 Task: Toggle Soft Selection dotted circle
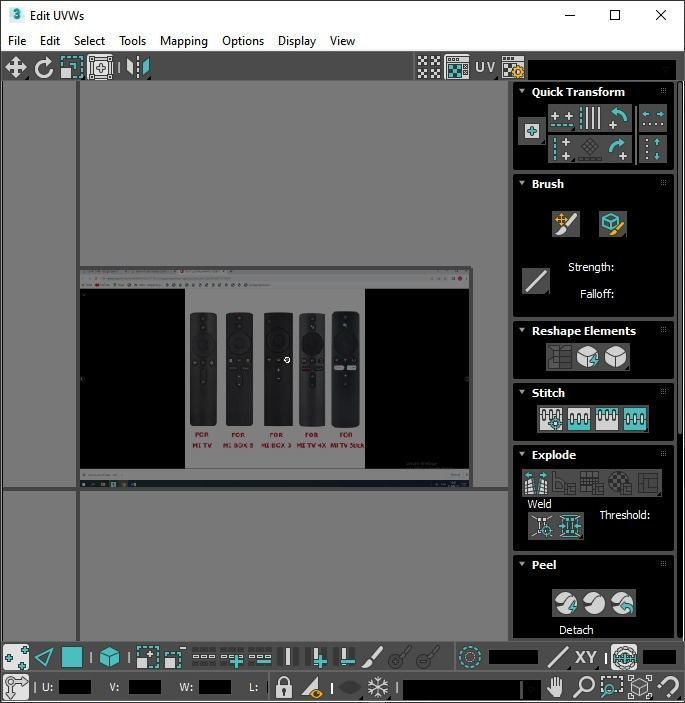(x=470, y=658)
